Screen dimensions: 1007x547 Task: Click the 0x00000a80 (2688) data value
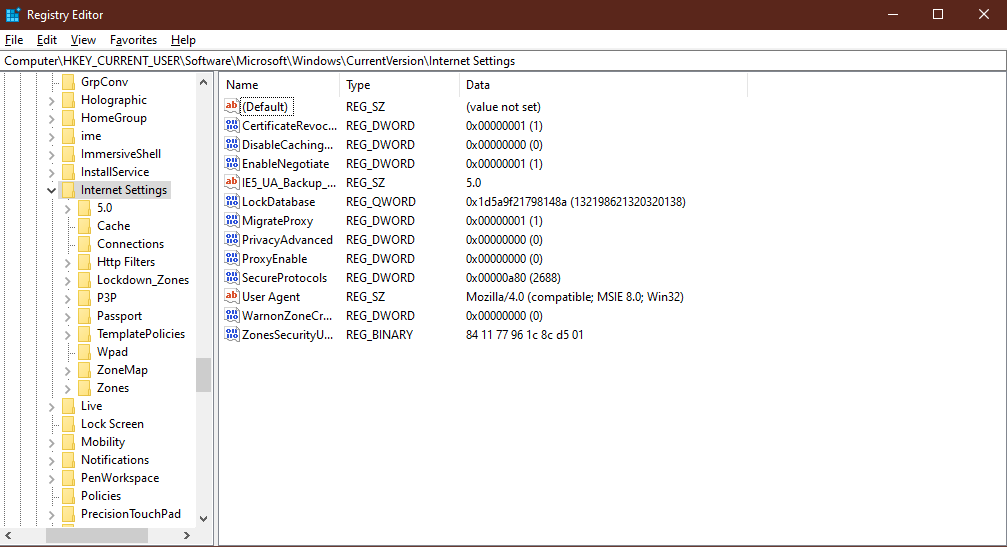click(x=513, y=277)
